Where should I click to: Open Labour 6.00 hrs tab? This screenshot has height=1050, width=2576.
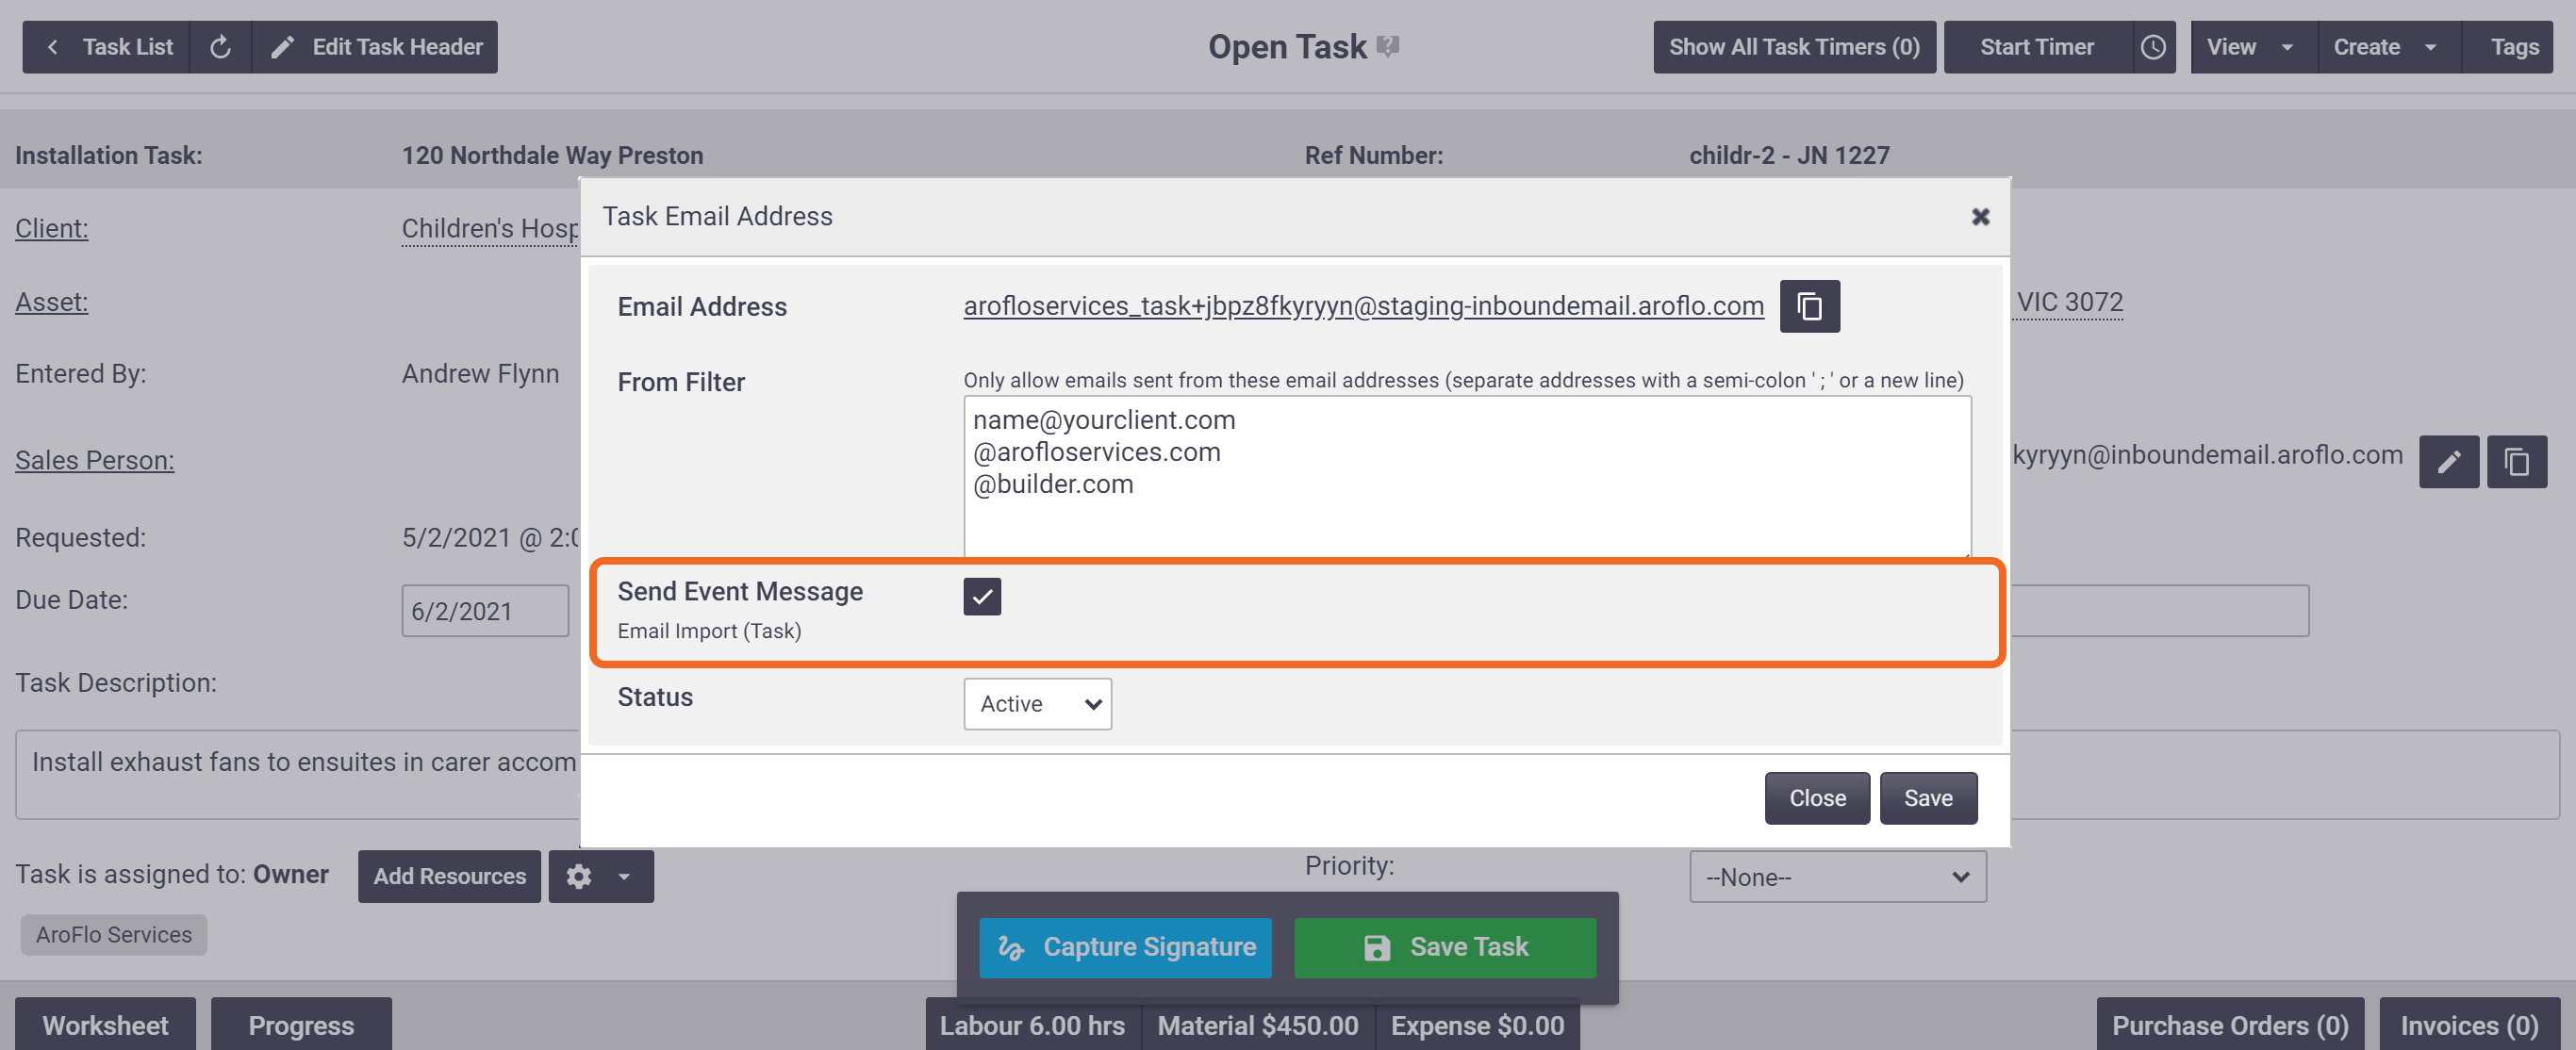[x=1033, y=1024]
